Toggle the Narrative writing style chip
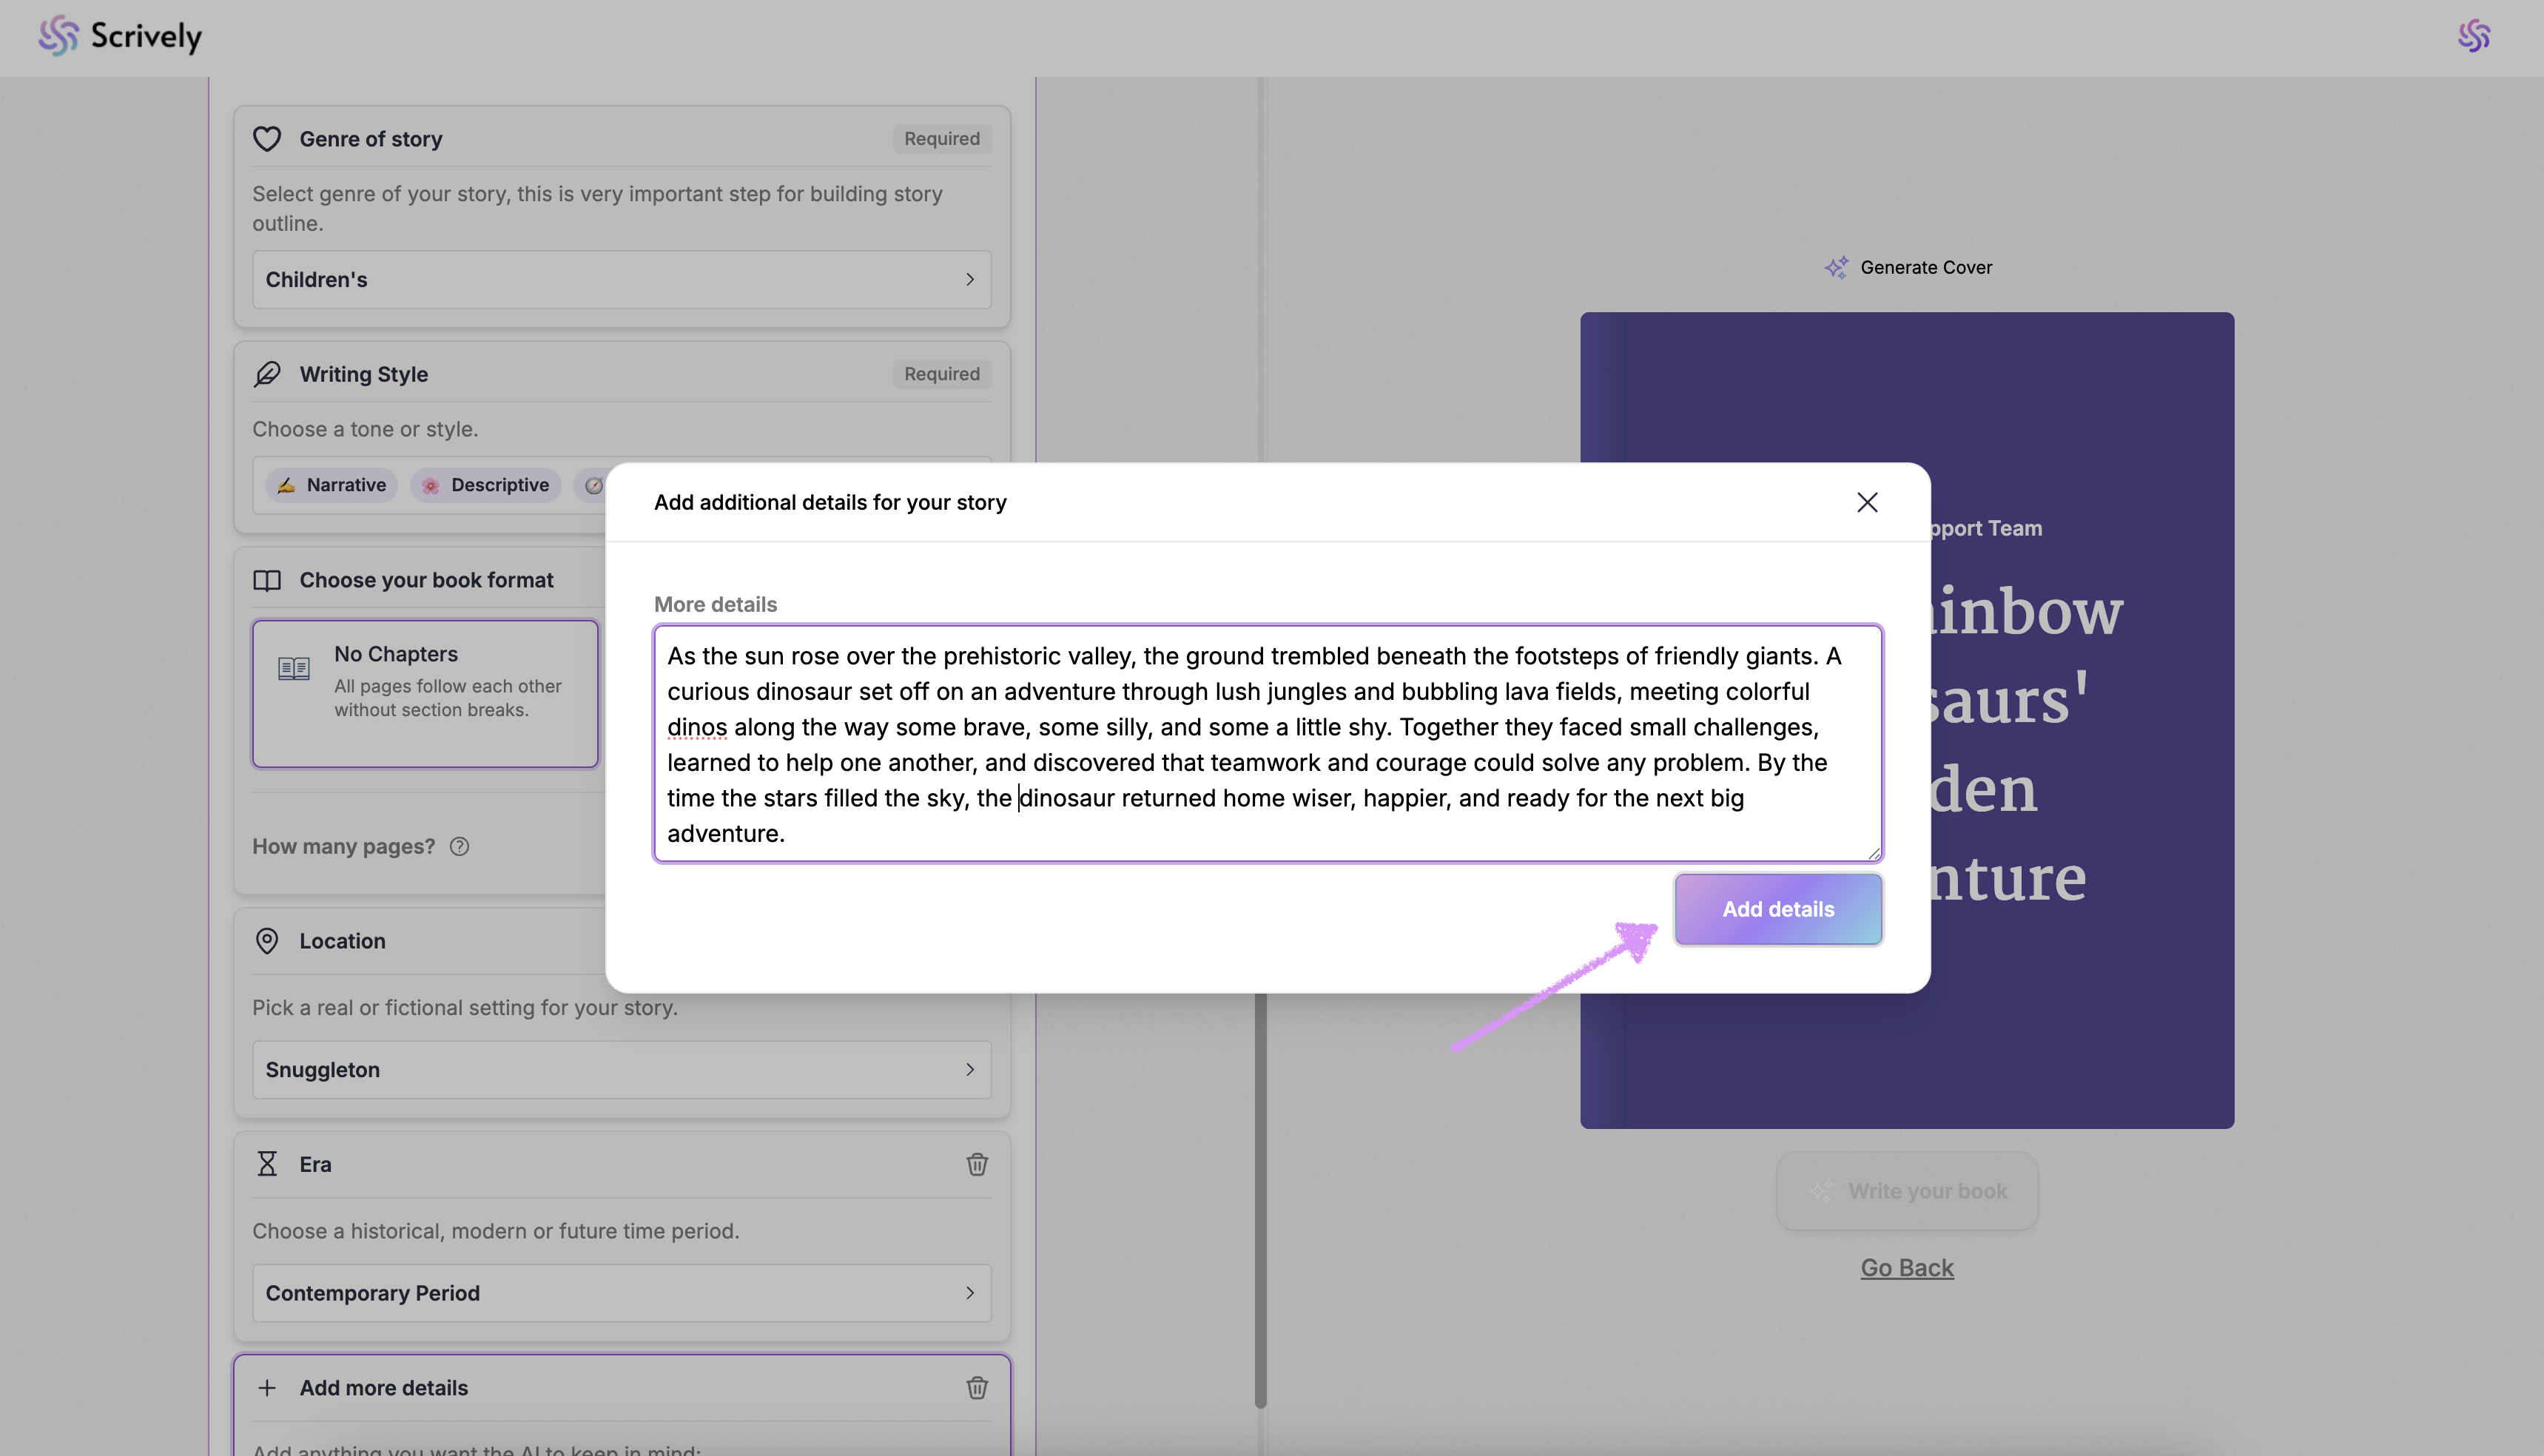Viewport: 2544px width, 1456px height. tap(332, 485)
